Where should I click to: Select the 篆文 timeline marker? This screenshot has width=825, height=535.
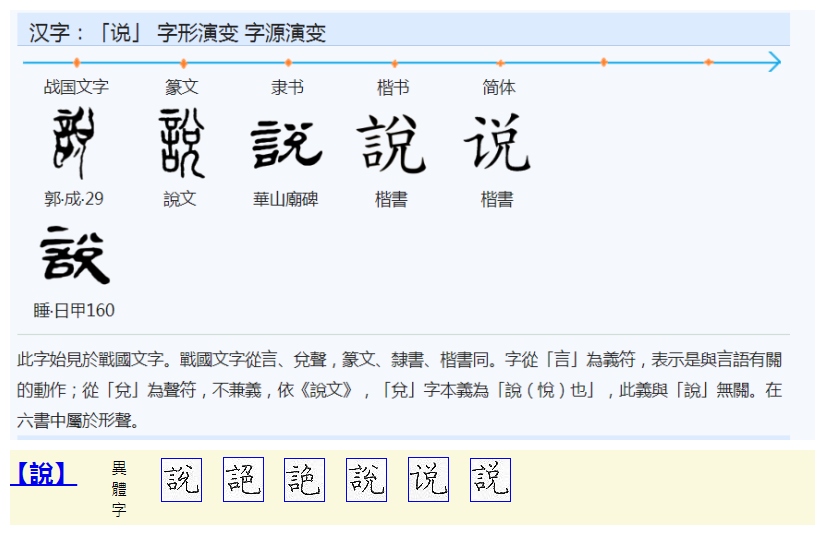tap(183, 64)
